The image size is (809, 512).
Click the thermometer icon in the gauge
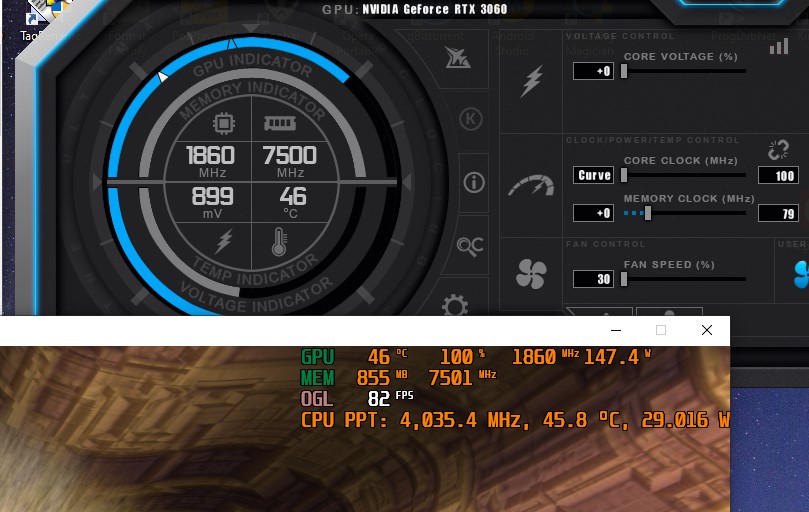tap(279, 242)
